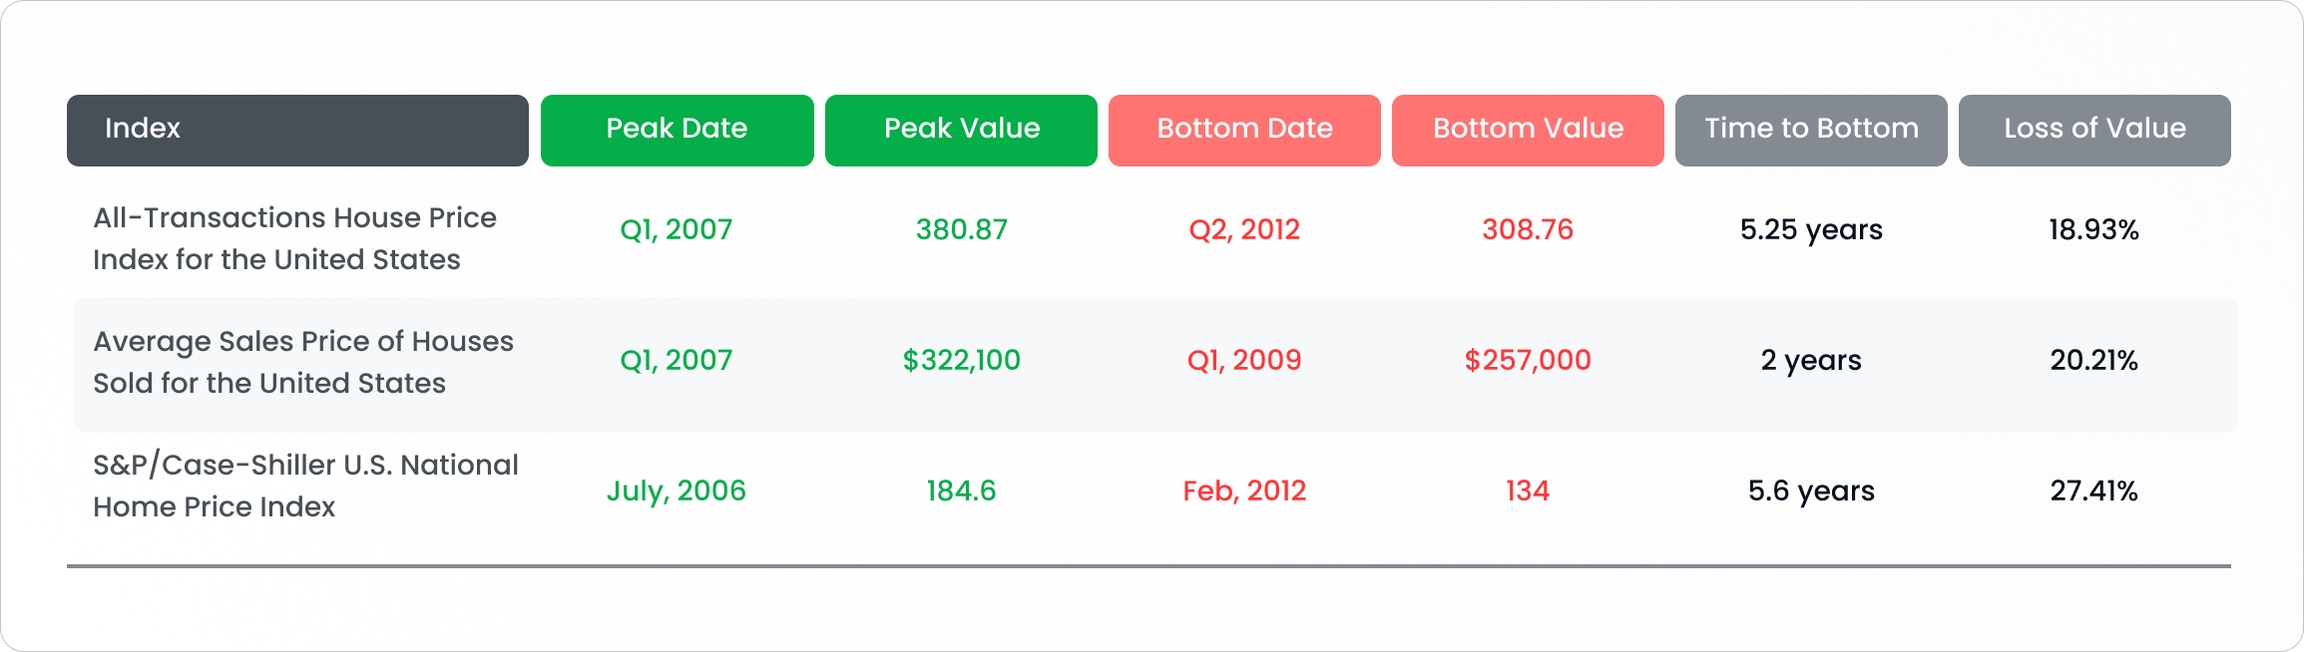Click the Average Sales Price of Houses label

302,362
